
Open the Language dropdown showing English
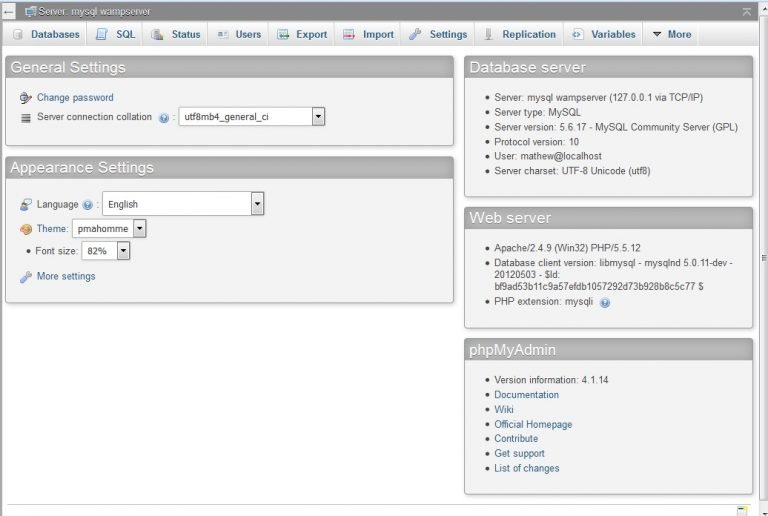coord(183,204)
